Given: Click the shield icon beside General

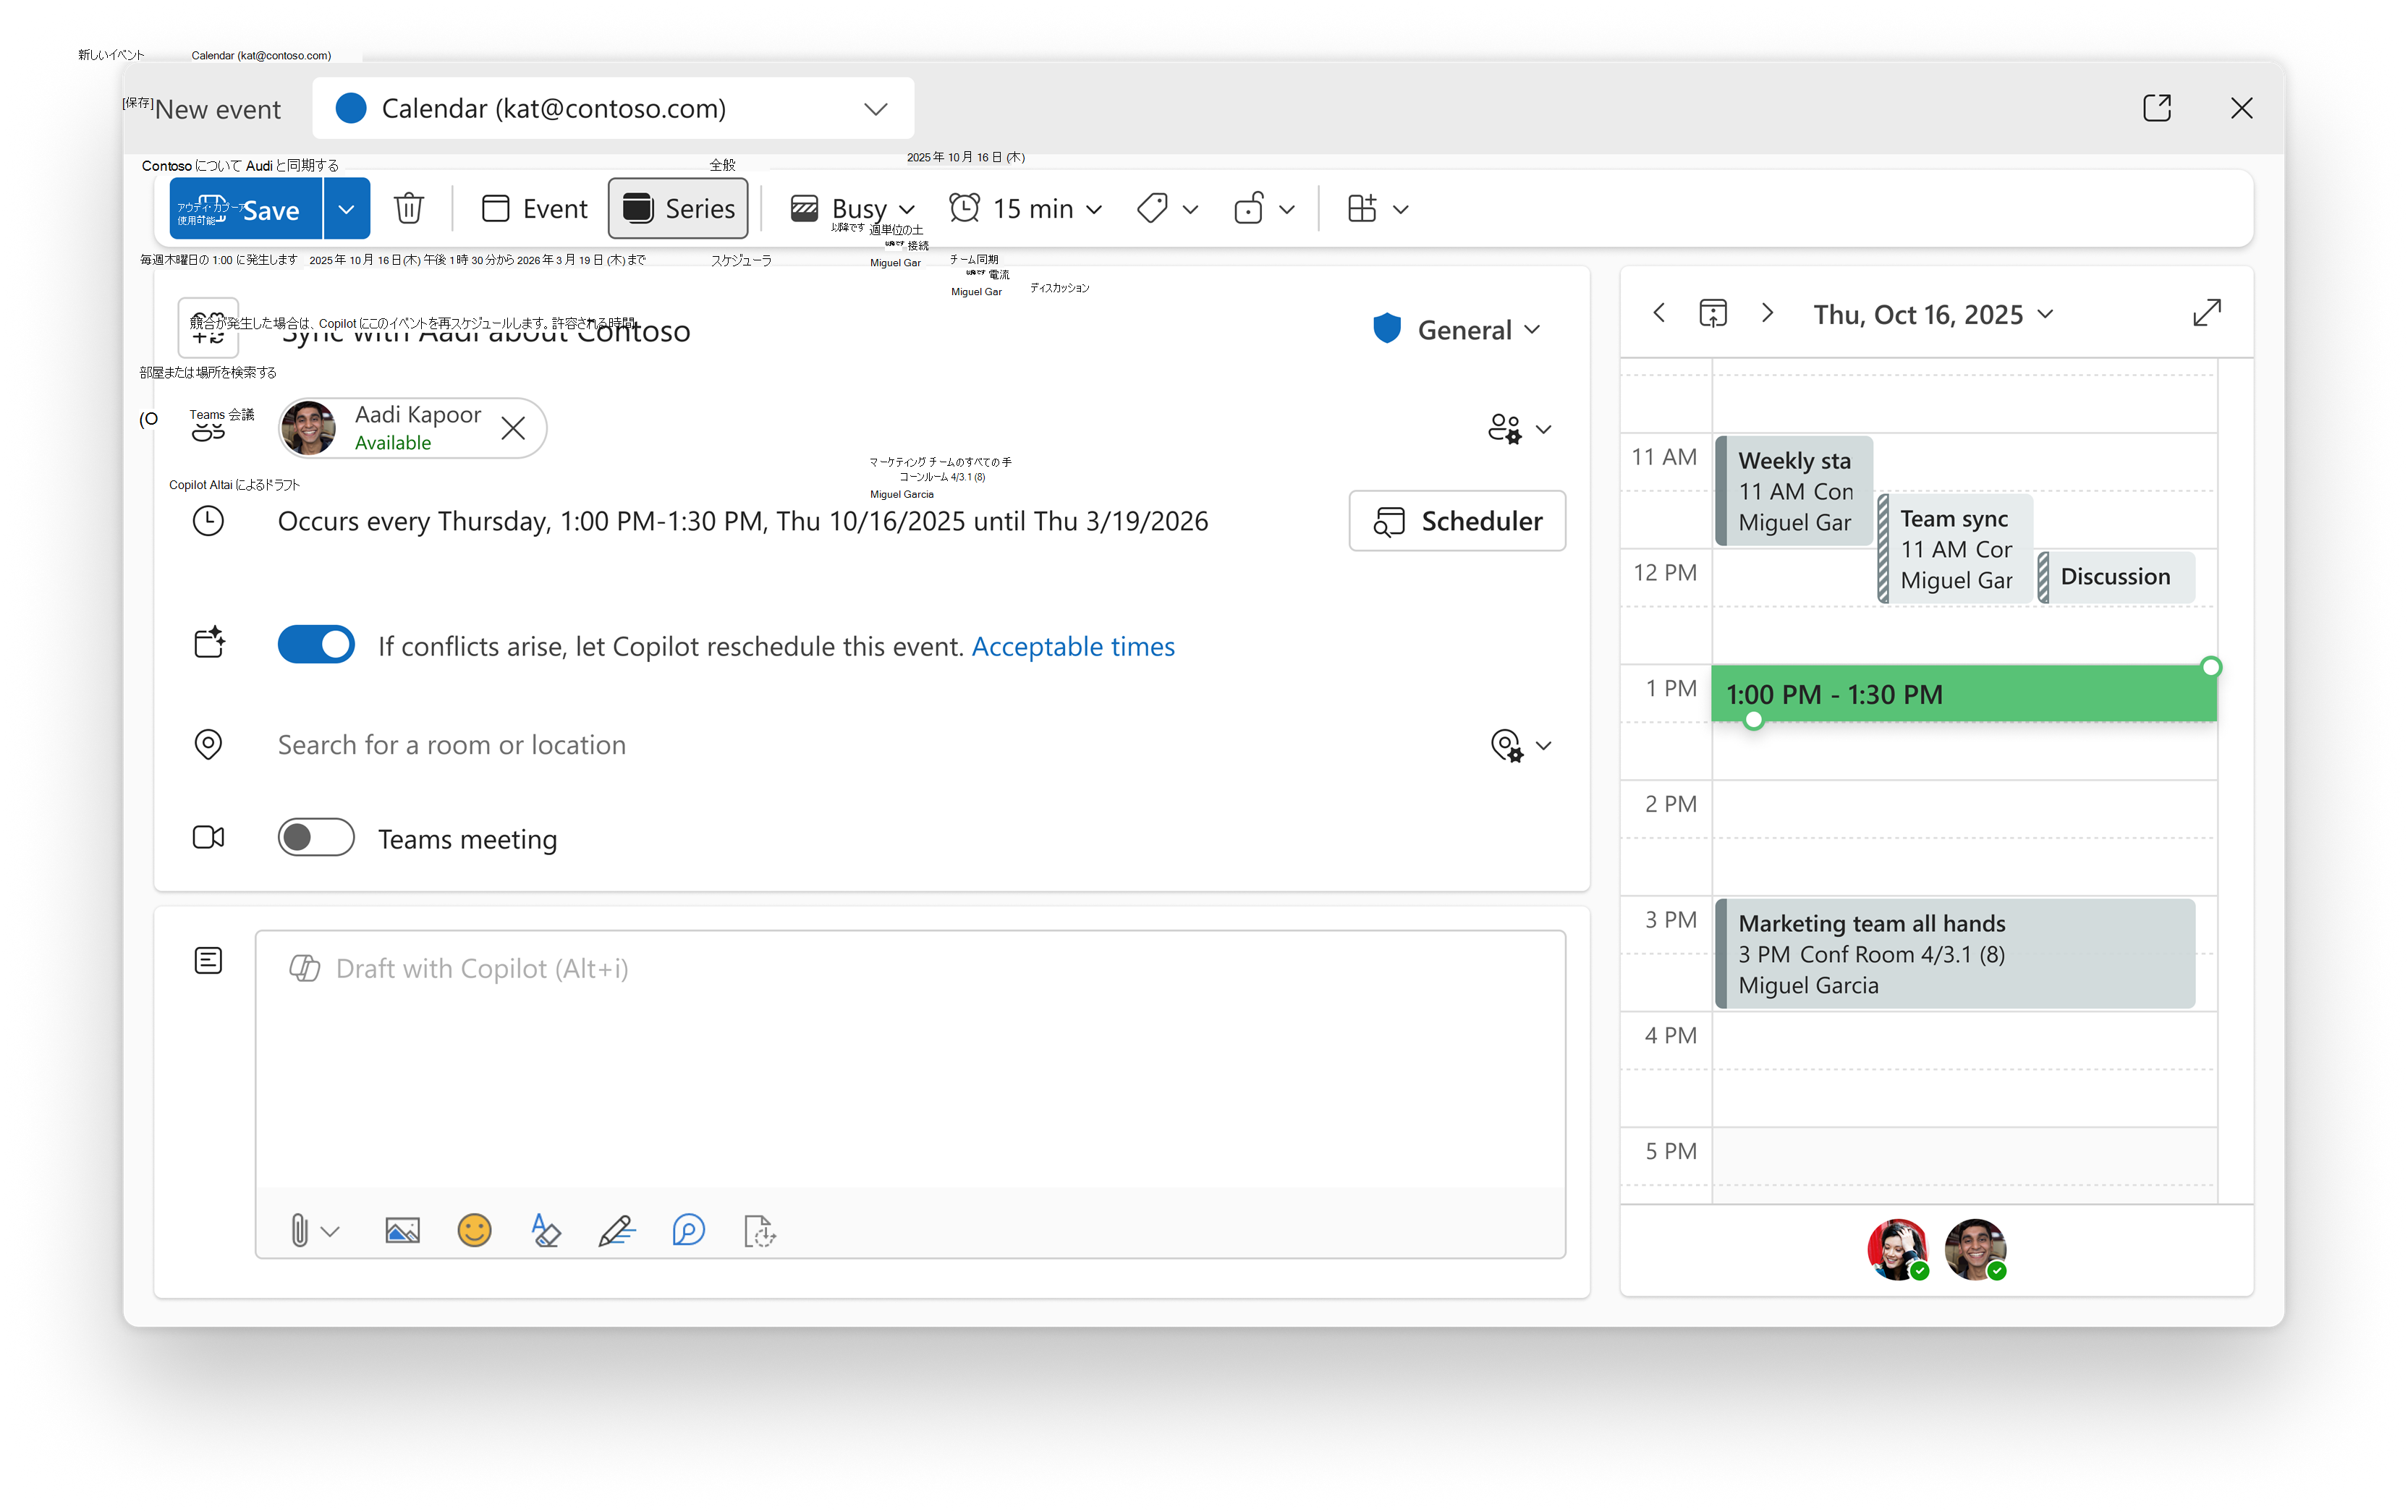Looking at the screenshot, I should (x=1387, y=328).
